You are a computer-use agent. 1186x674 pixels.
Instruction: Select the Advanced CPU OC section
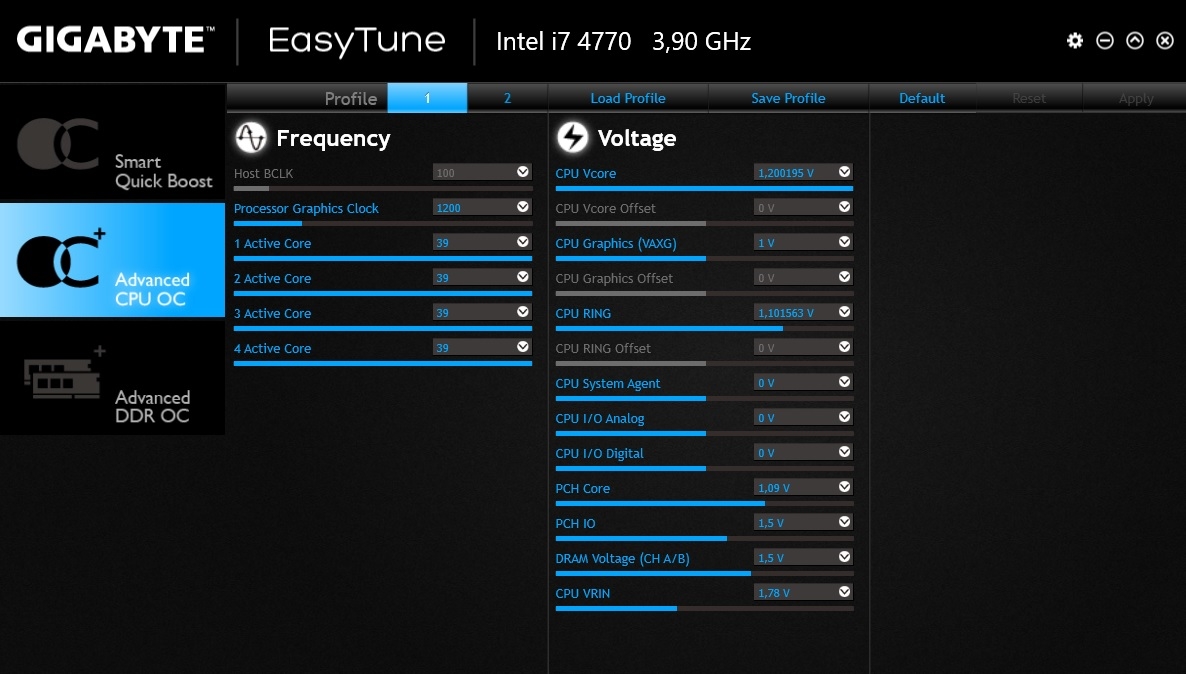(113, 260)
